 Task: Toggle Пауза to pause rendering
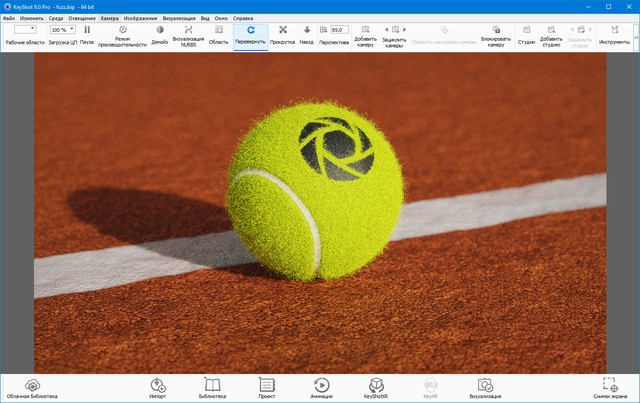(x=87, y=36)
